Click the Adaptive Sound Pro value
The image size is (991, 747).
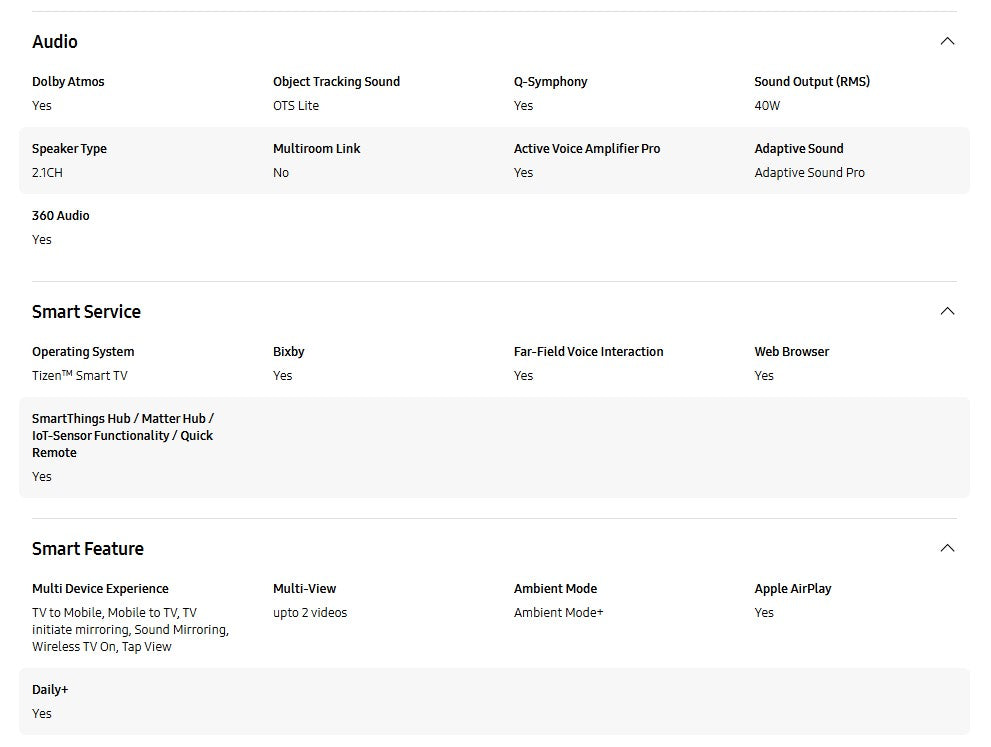point(809,173)
